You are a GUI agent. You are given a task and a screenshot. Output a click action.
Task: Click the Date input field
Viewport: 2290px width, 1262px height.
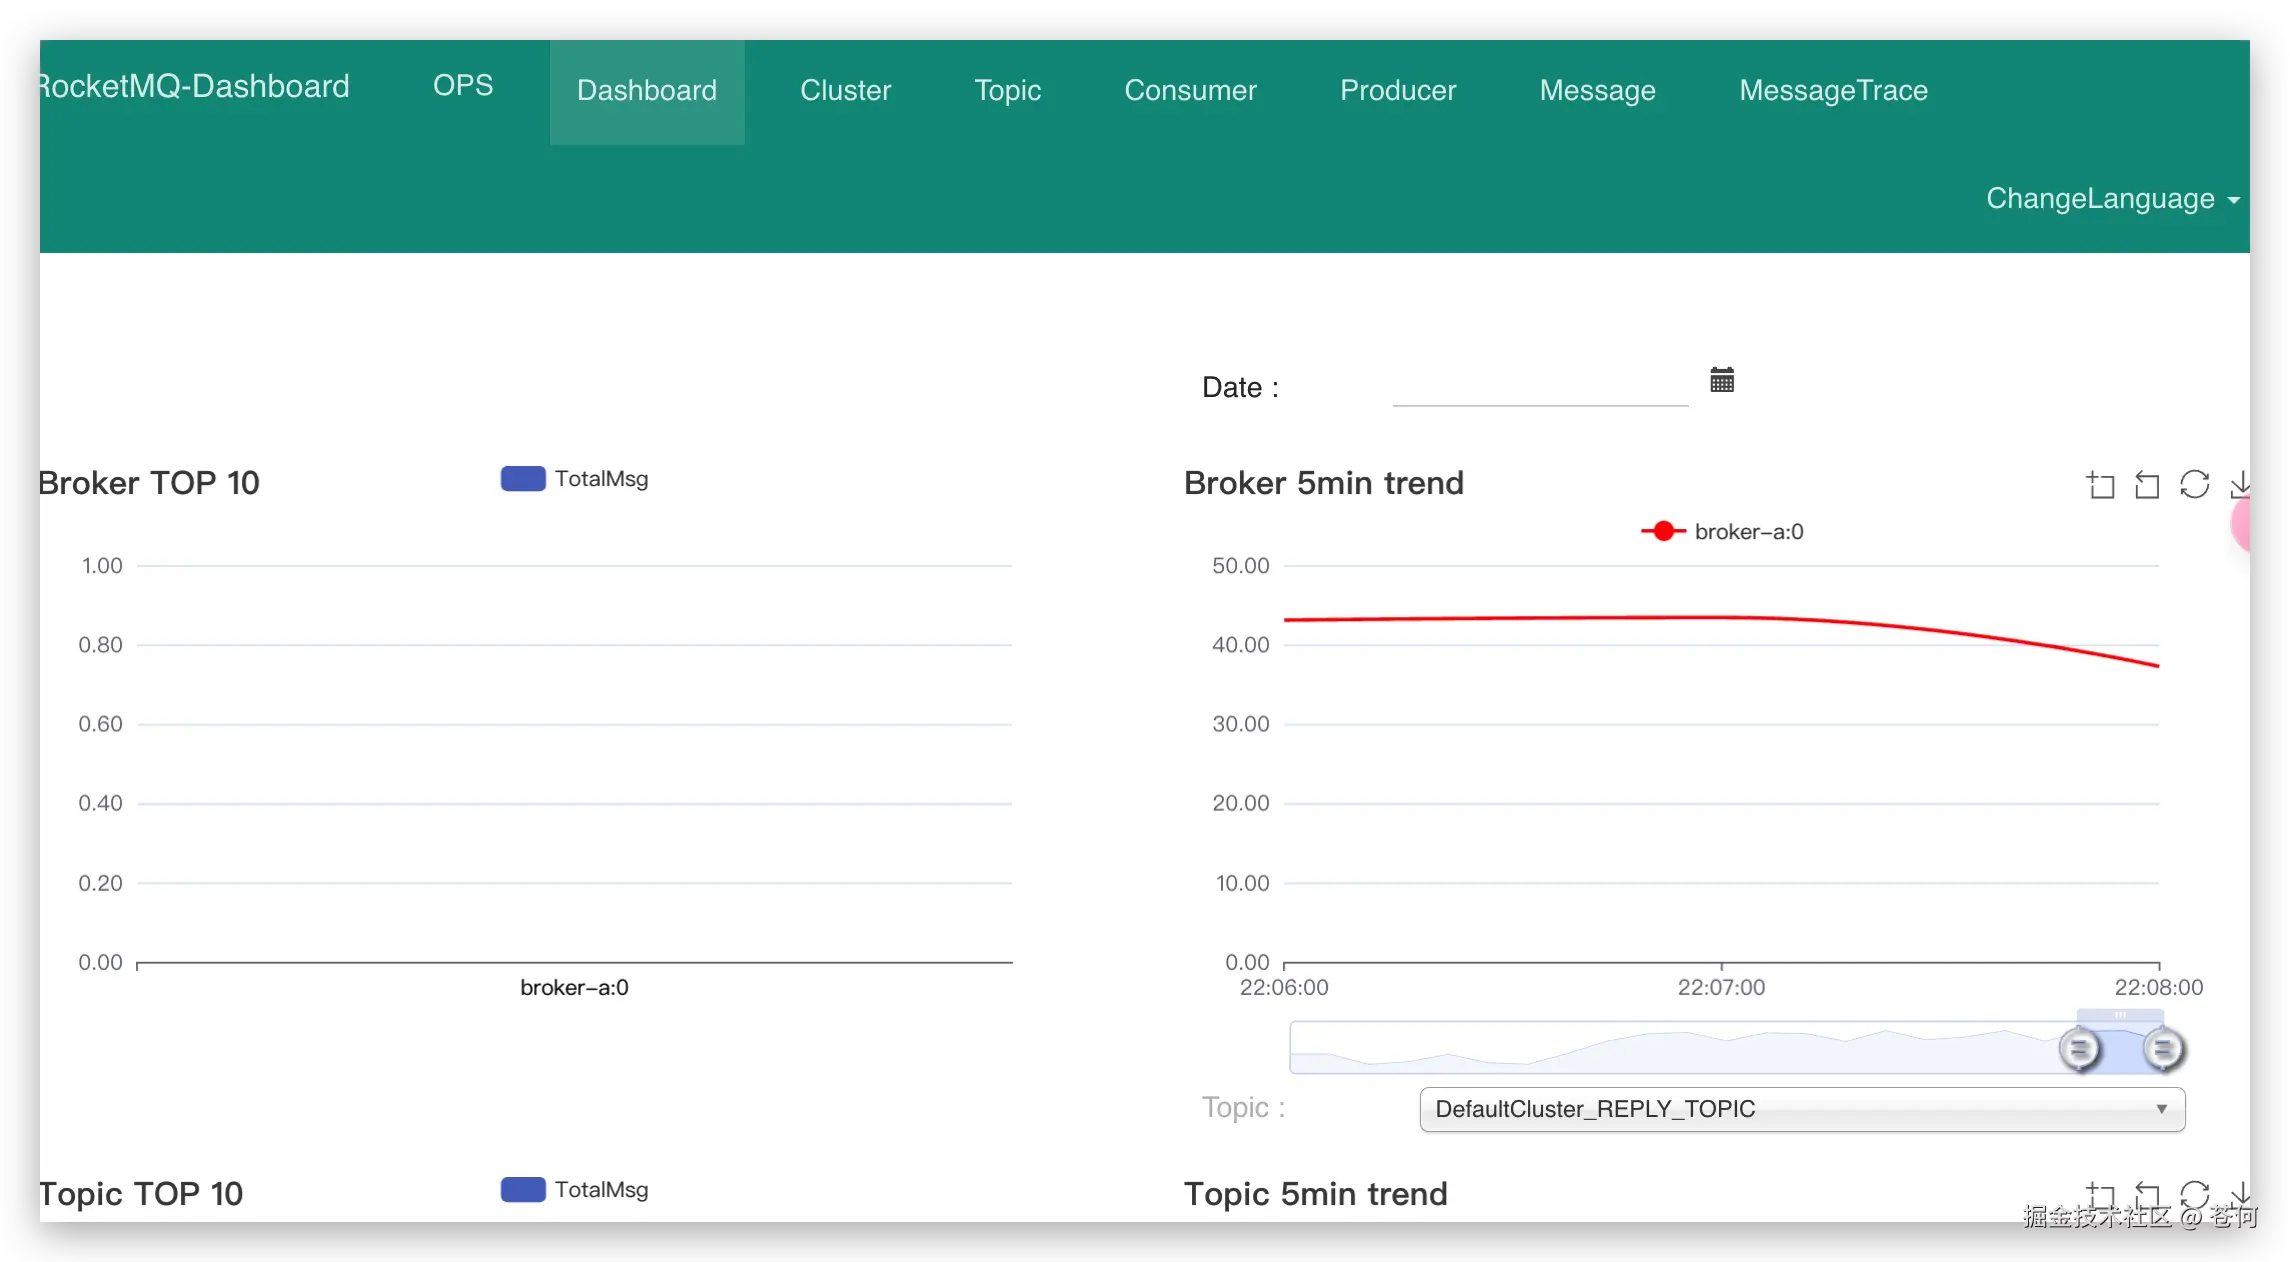[x=1540, y=386]
